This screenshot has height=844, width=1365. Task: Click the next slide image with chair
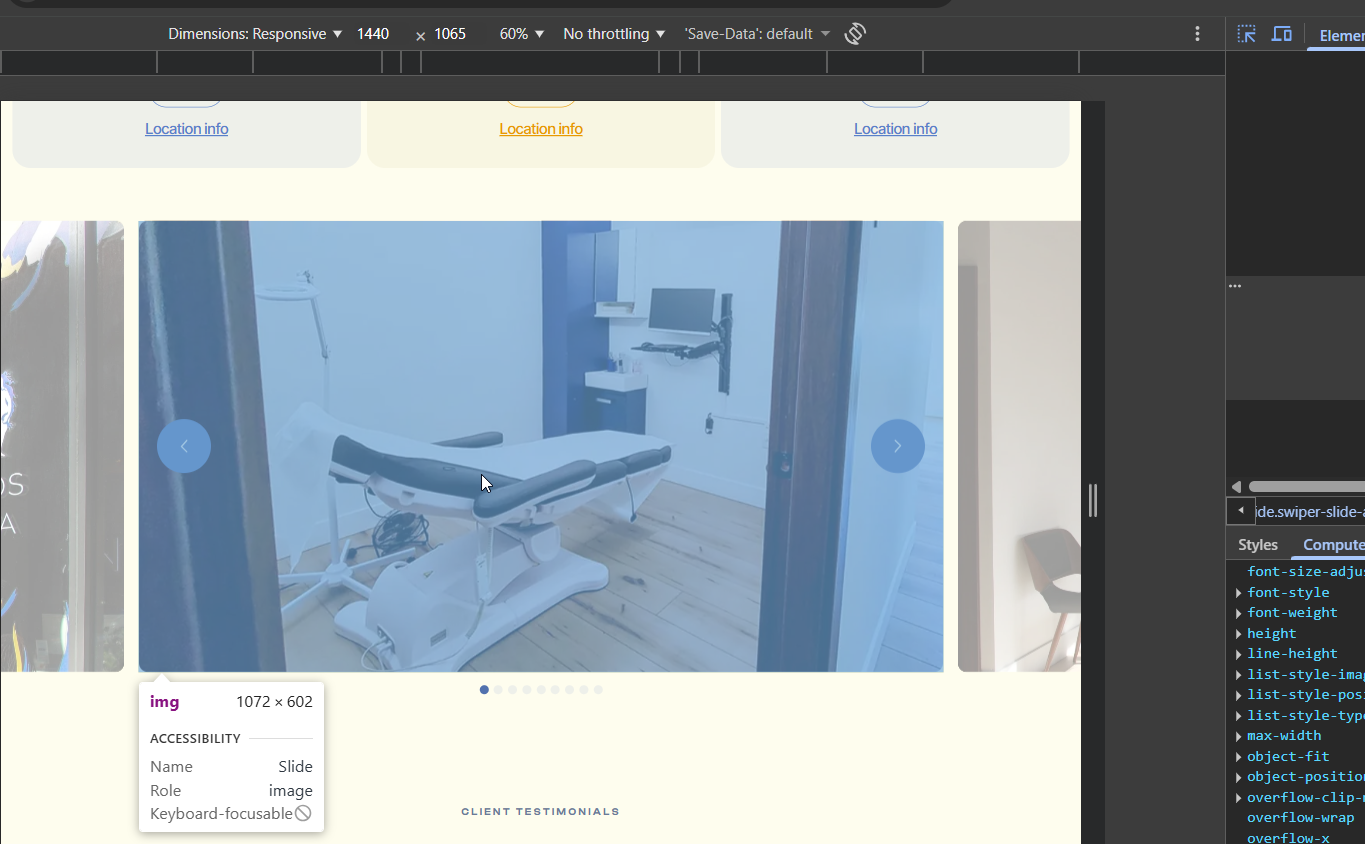point(1019,446)
